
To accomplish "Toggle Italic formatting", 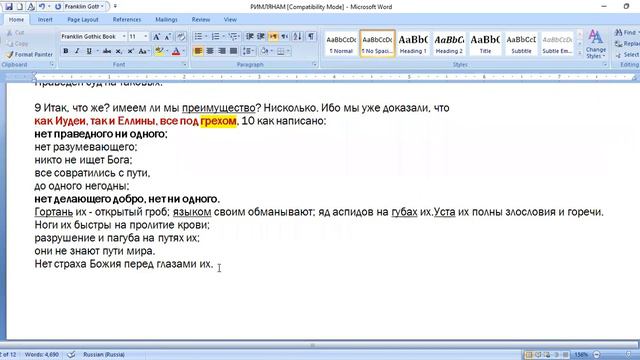I will click(x=77, y=51).
